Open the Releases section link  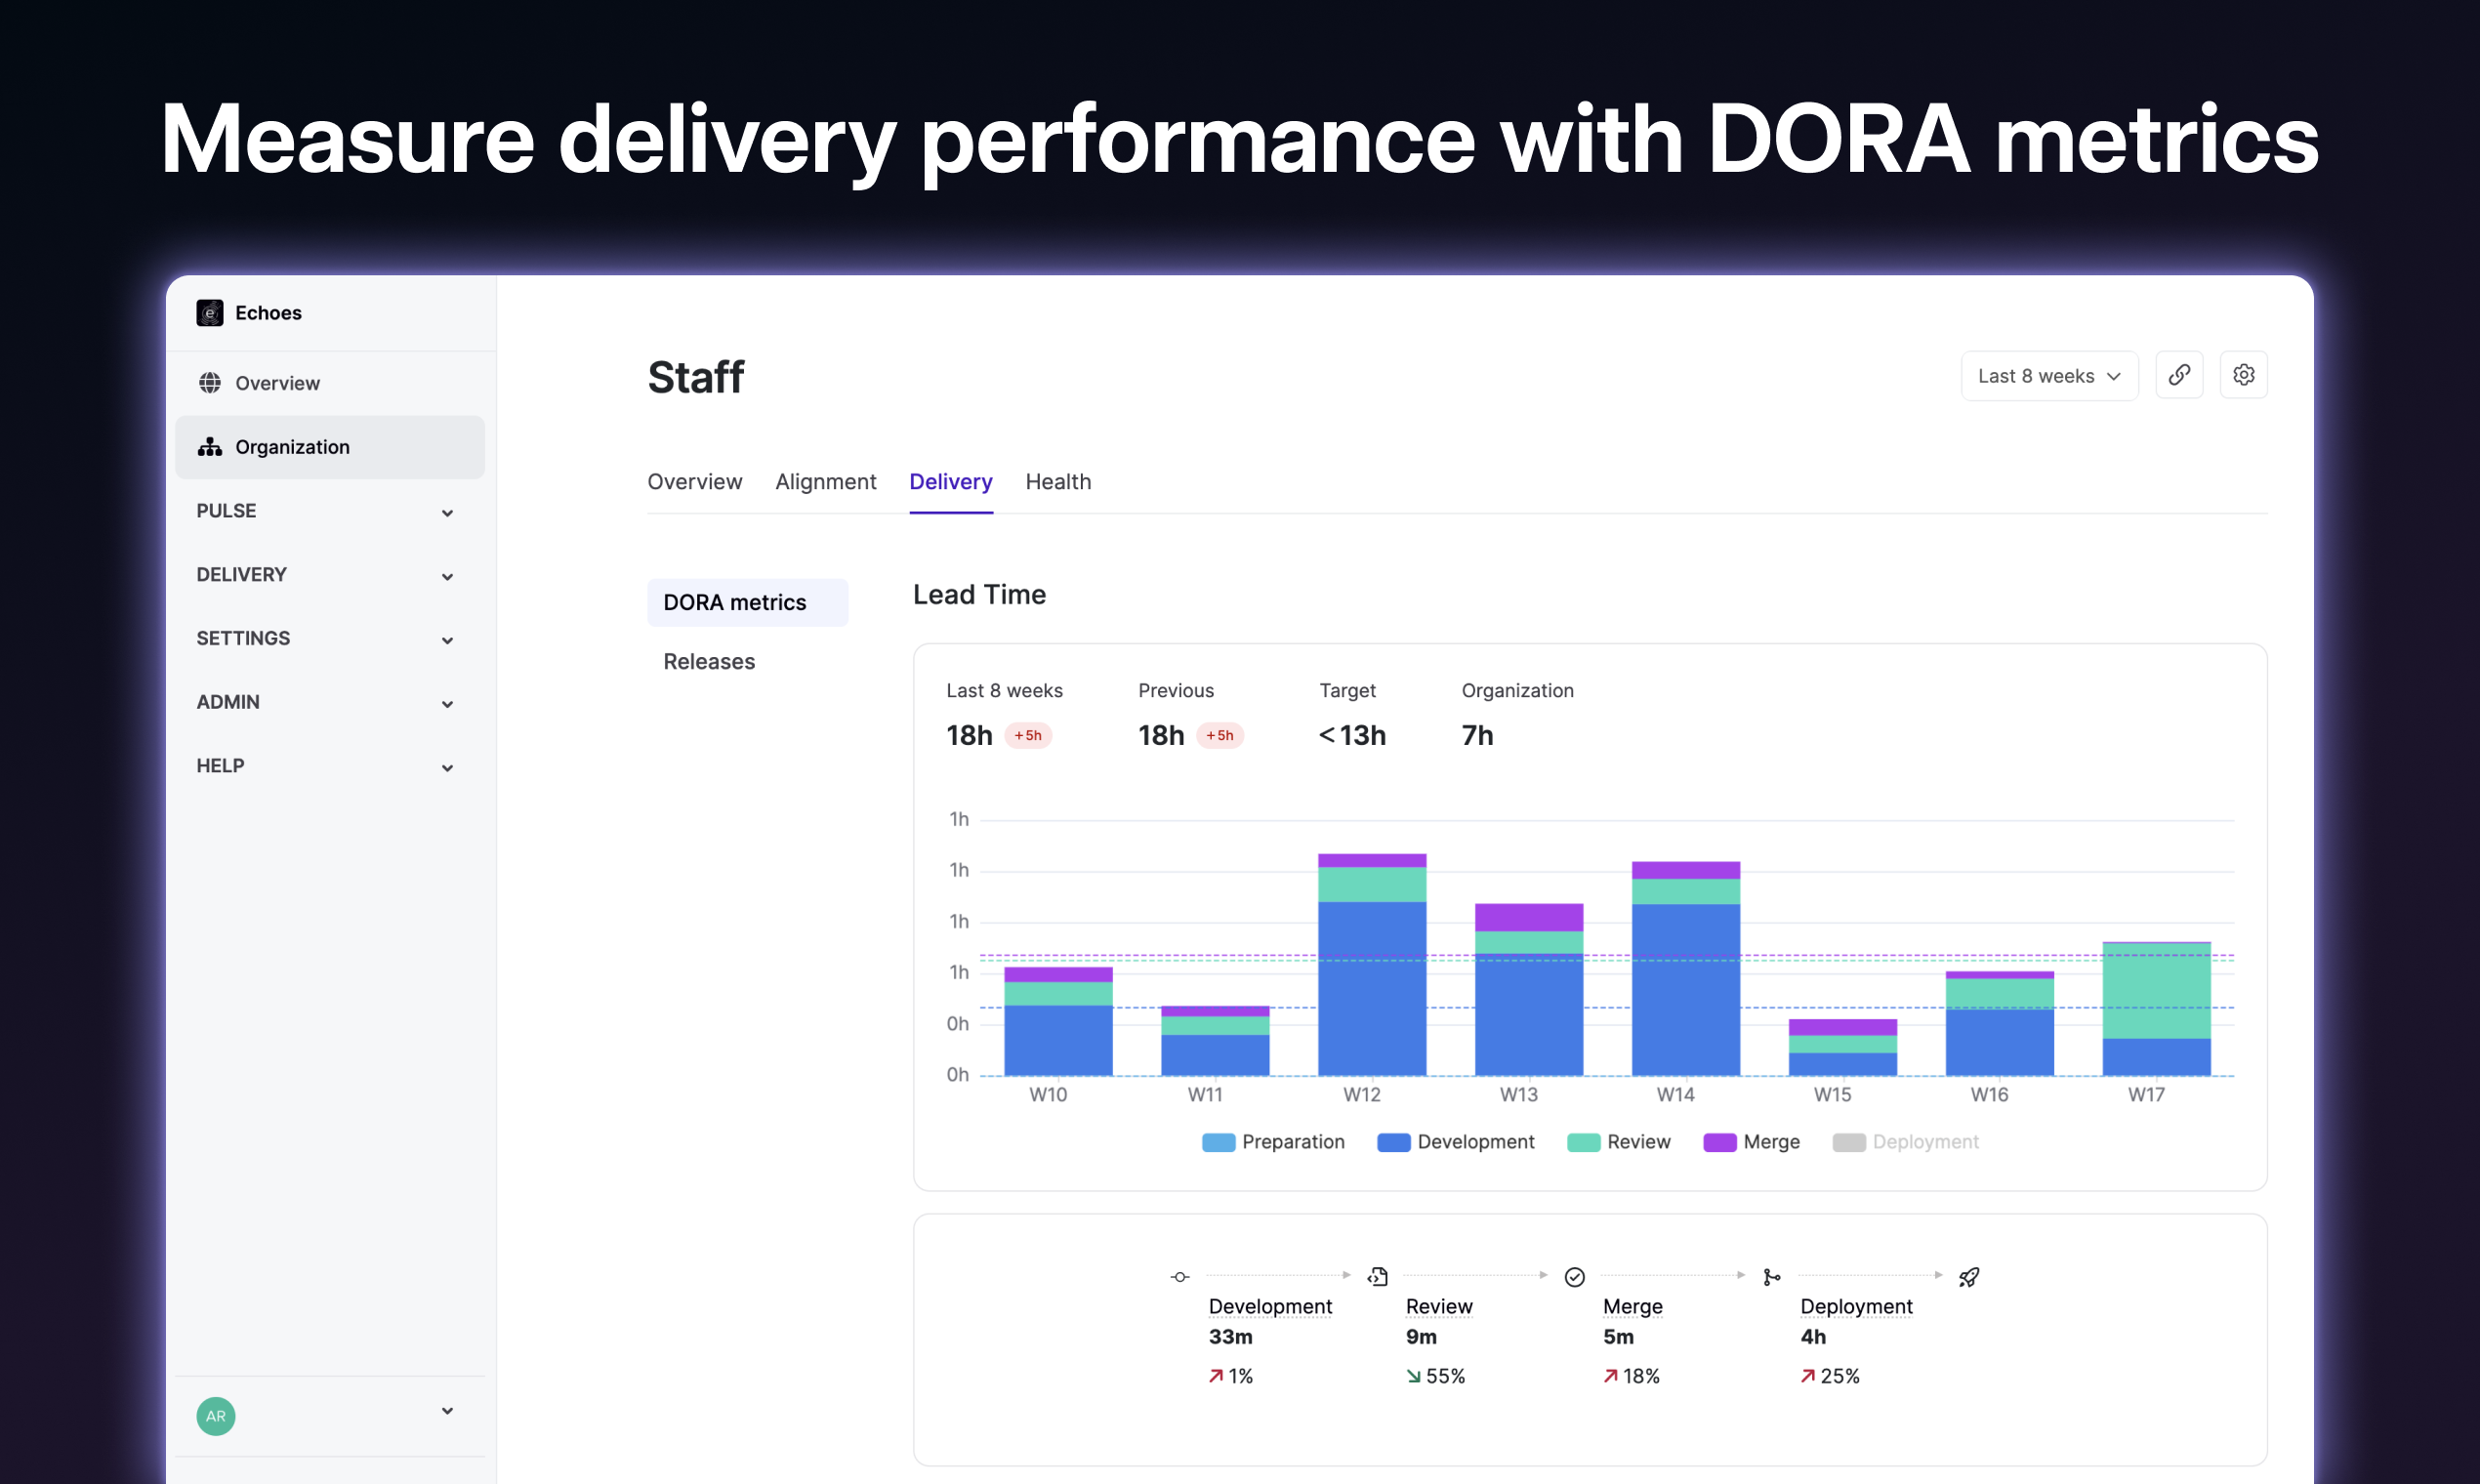tap(708, 662)
